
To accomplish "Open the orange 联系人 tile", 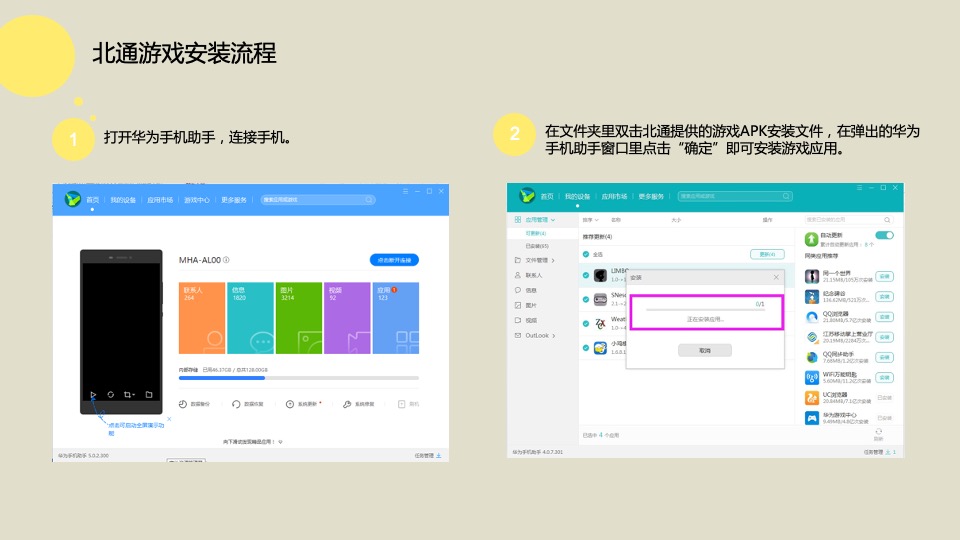I will (202, 318).
